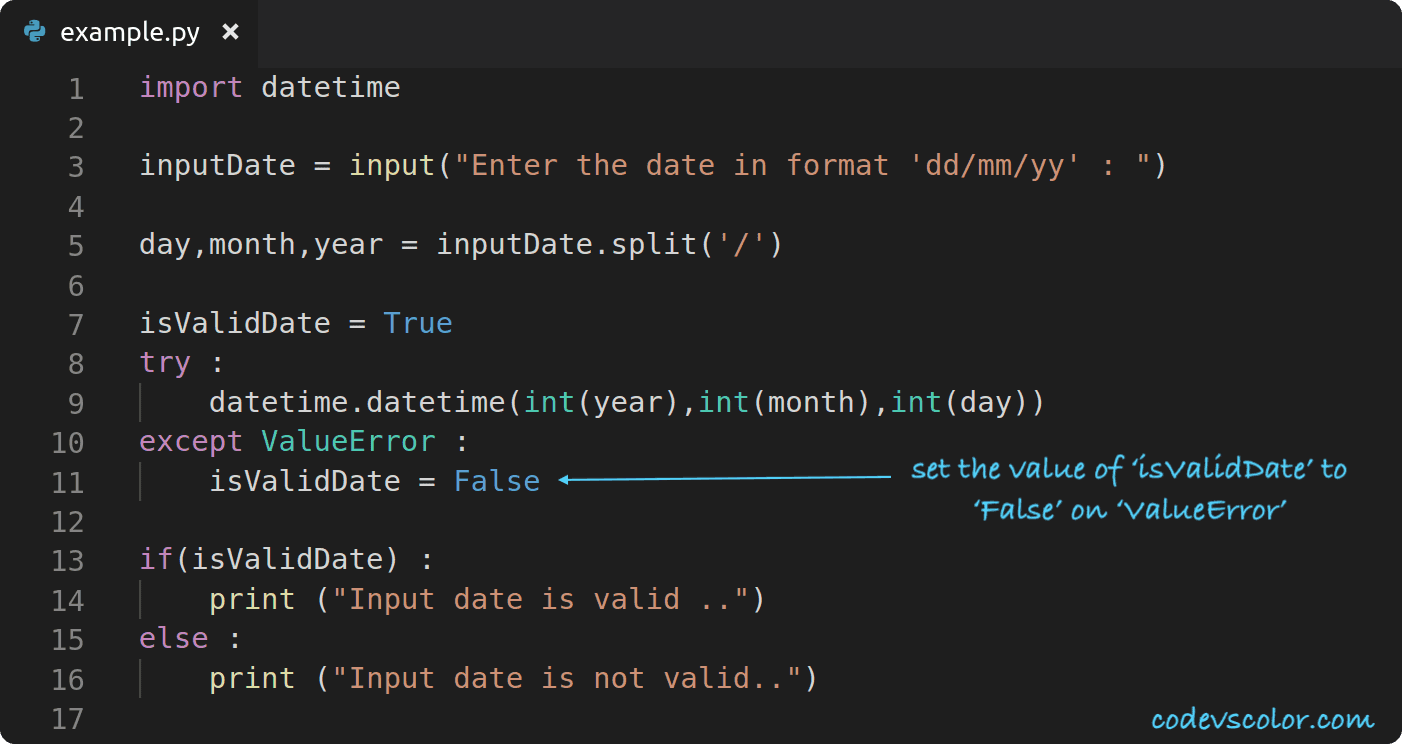
Task: Select the try keyword on line 8
Action: click(164, 362)
